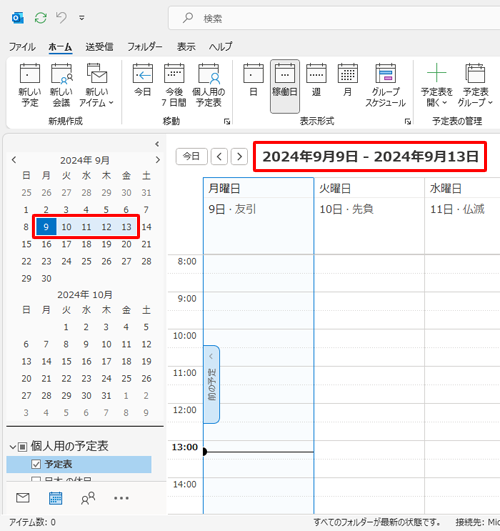Open 表示形式 group dialog launcher
Viewport: 500px width, 531px height.
click(408, 121)
